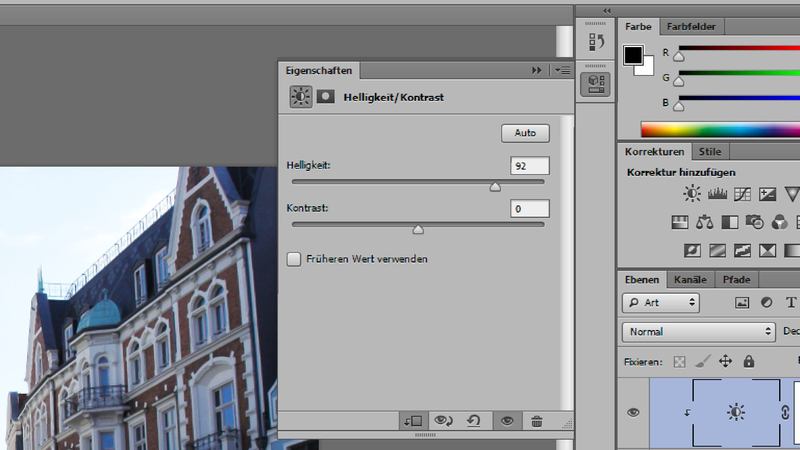Enable the Früheren Wert verwenden checkbox
This screenshot has width=800, height=450.
[294, 259]
